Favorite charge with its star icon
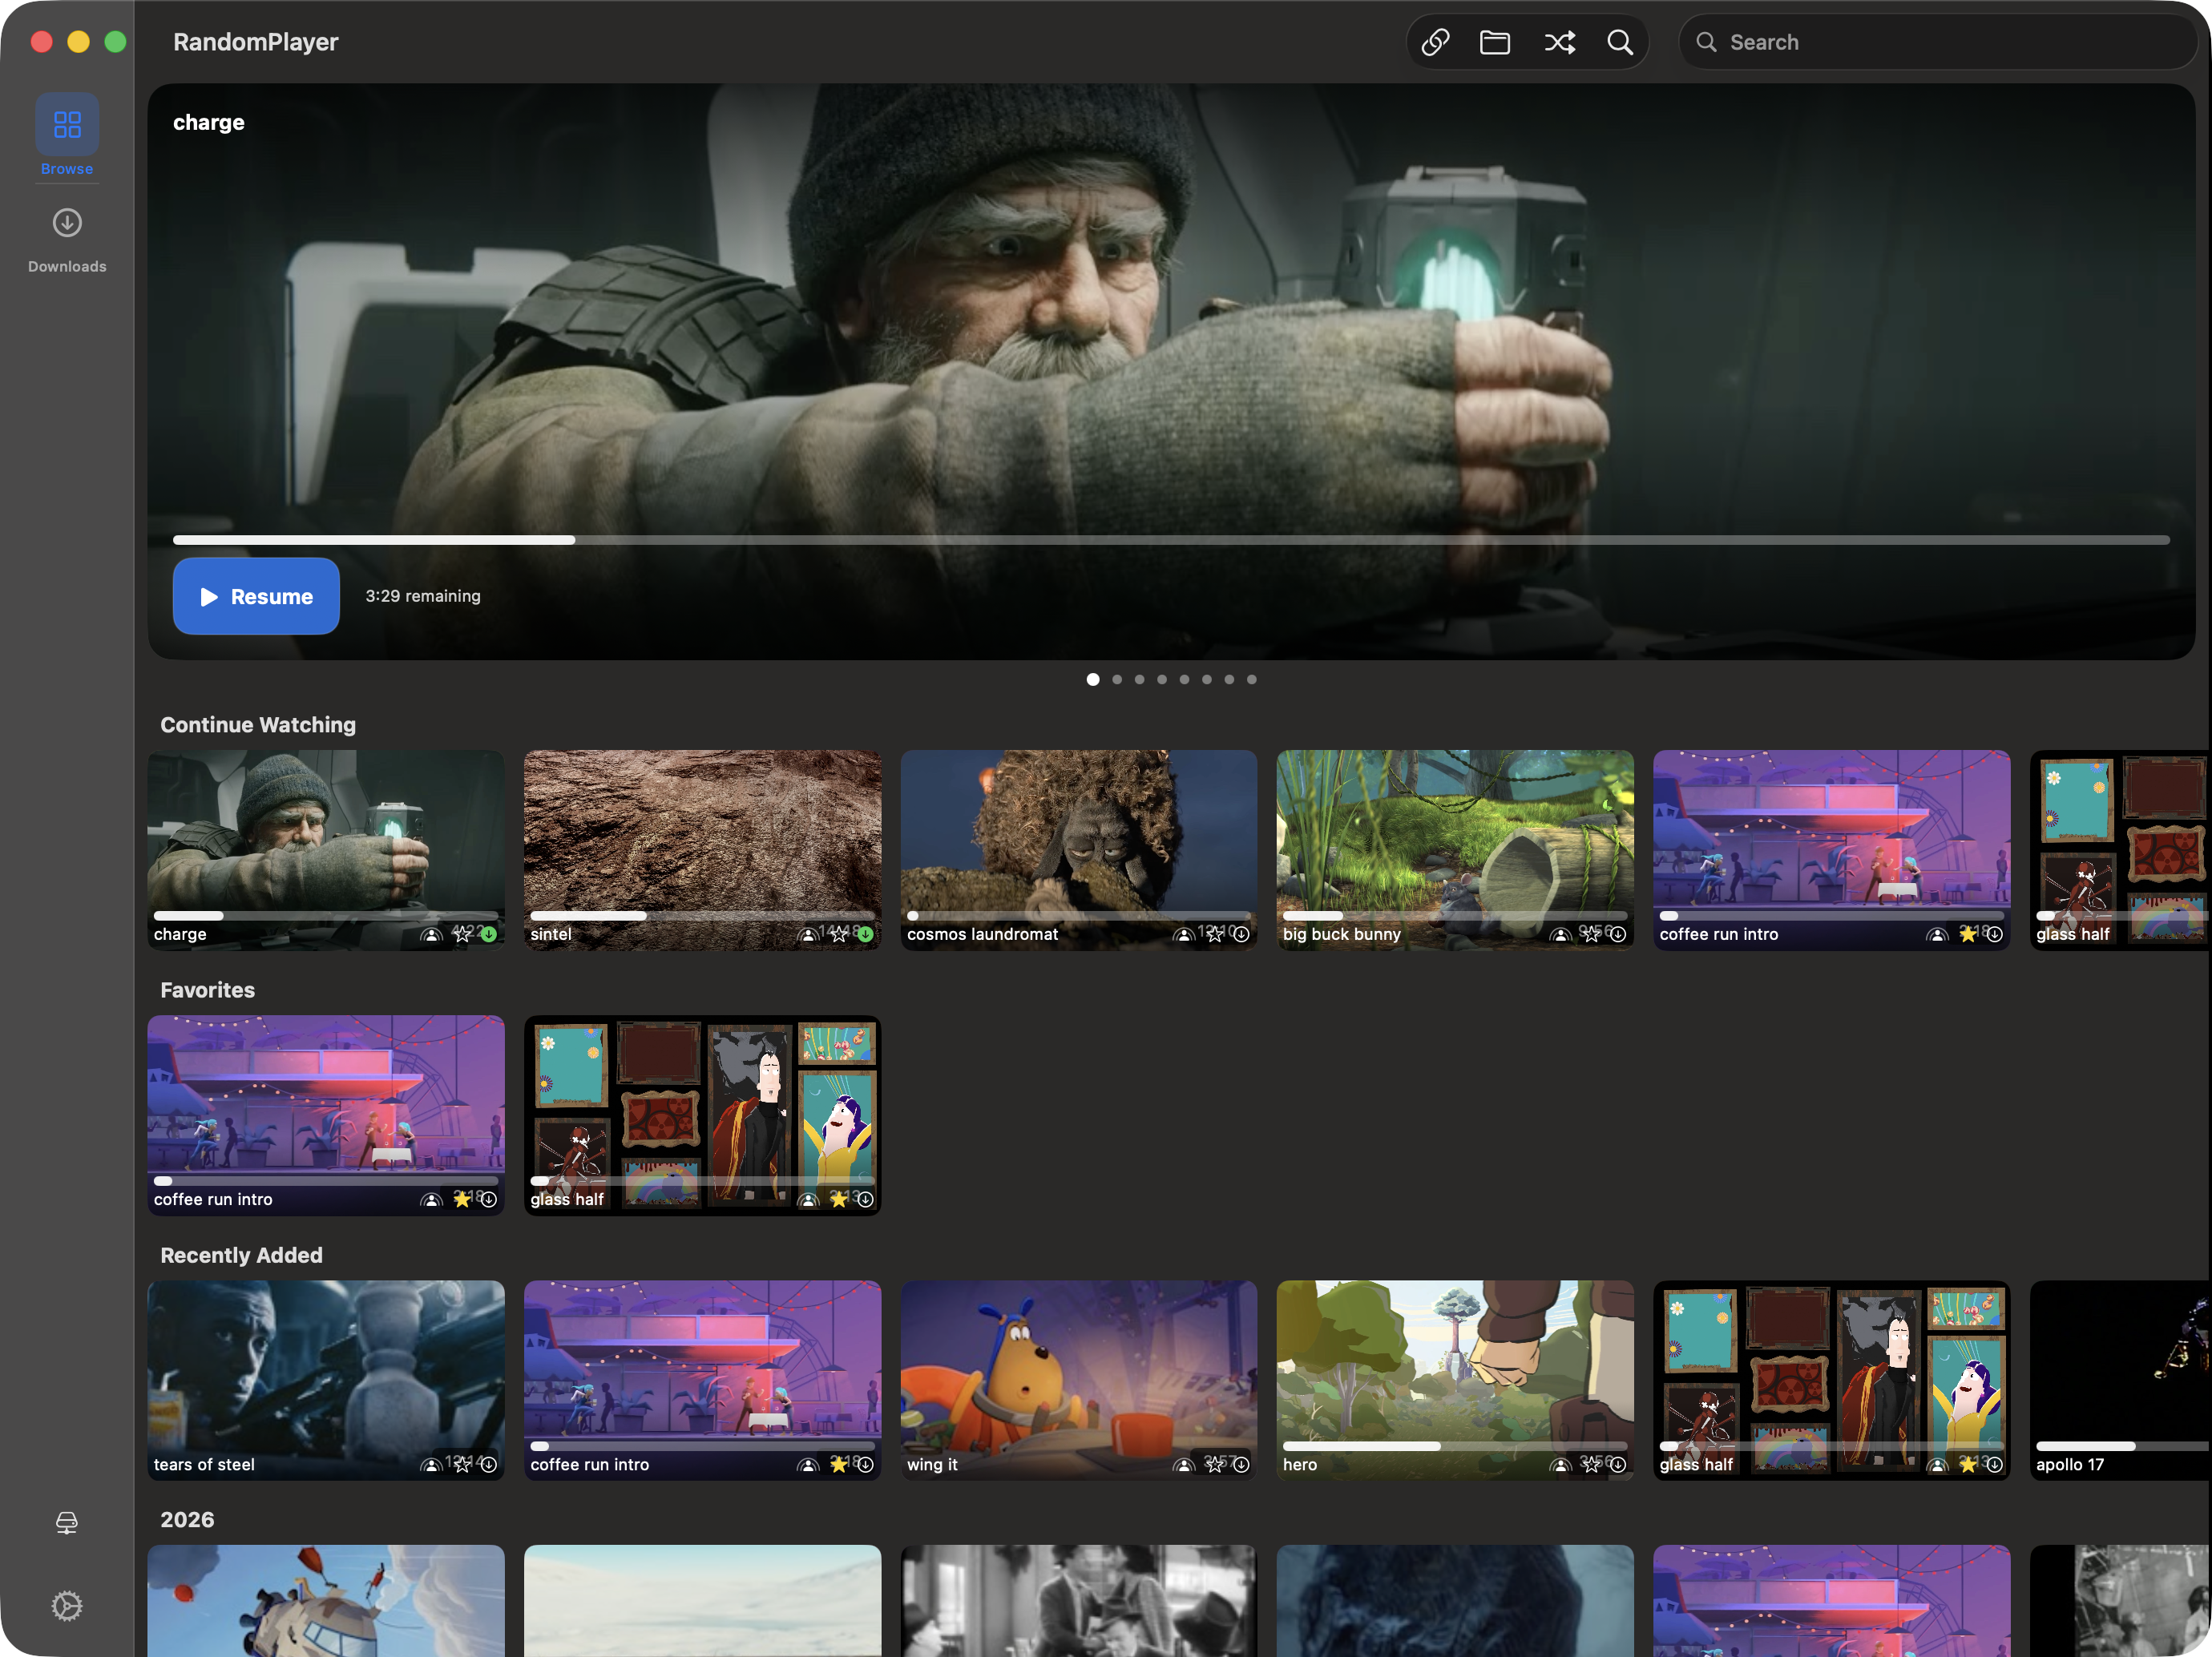 [x=462, y=934]
